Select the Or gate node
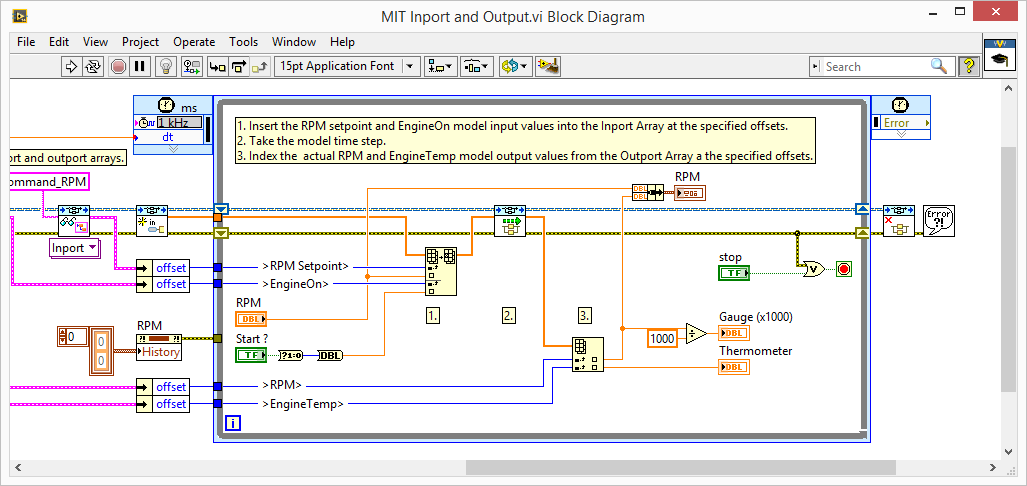This screenshot has width=1027, height=486. (815, 269)
